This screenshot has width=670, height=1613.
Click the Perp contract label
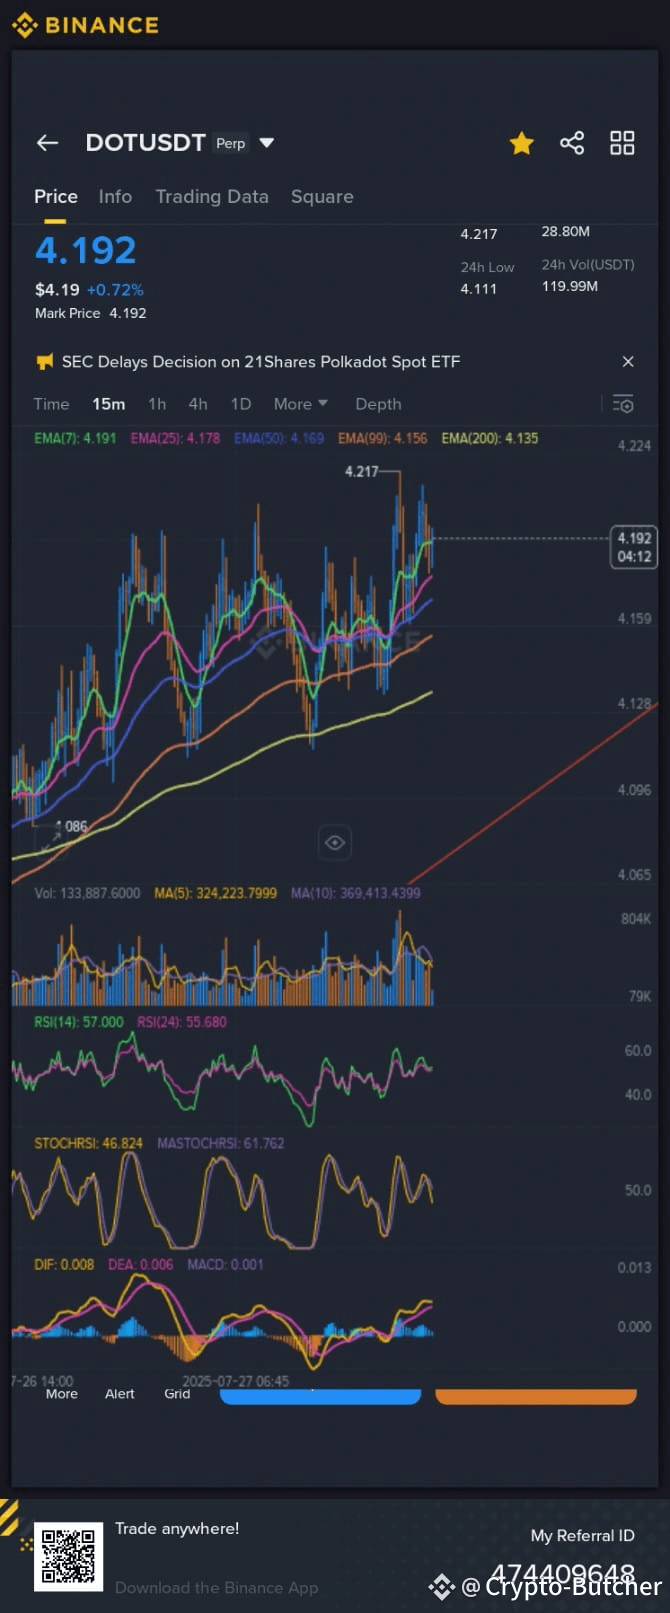pyautogui.click(x=230, y=143)
